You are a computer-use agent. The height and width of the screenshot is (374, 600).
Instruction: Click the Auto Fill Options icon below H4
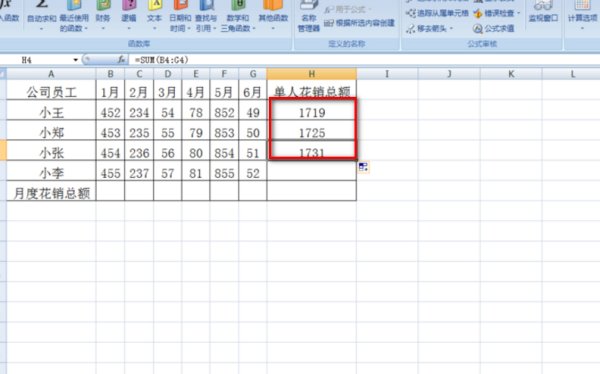(363, 167)
